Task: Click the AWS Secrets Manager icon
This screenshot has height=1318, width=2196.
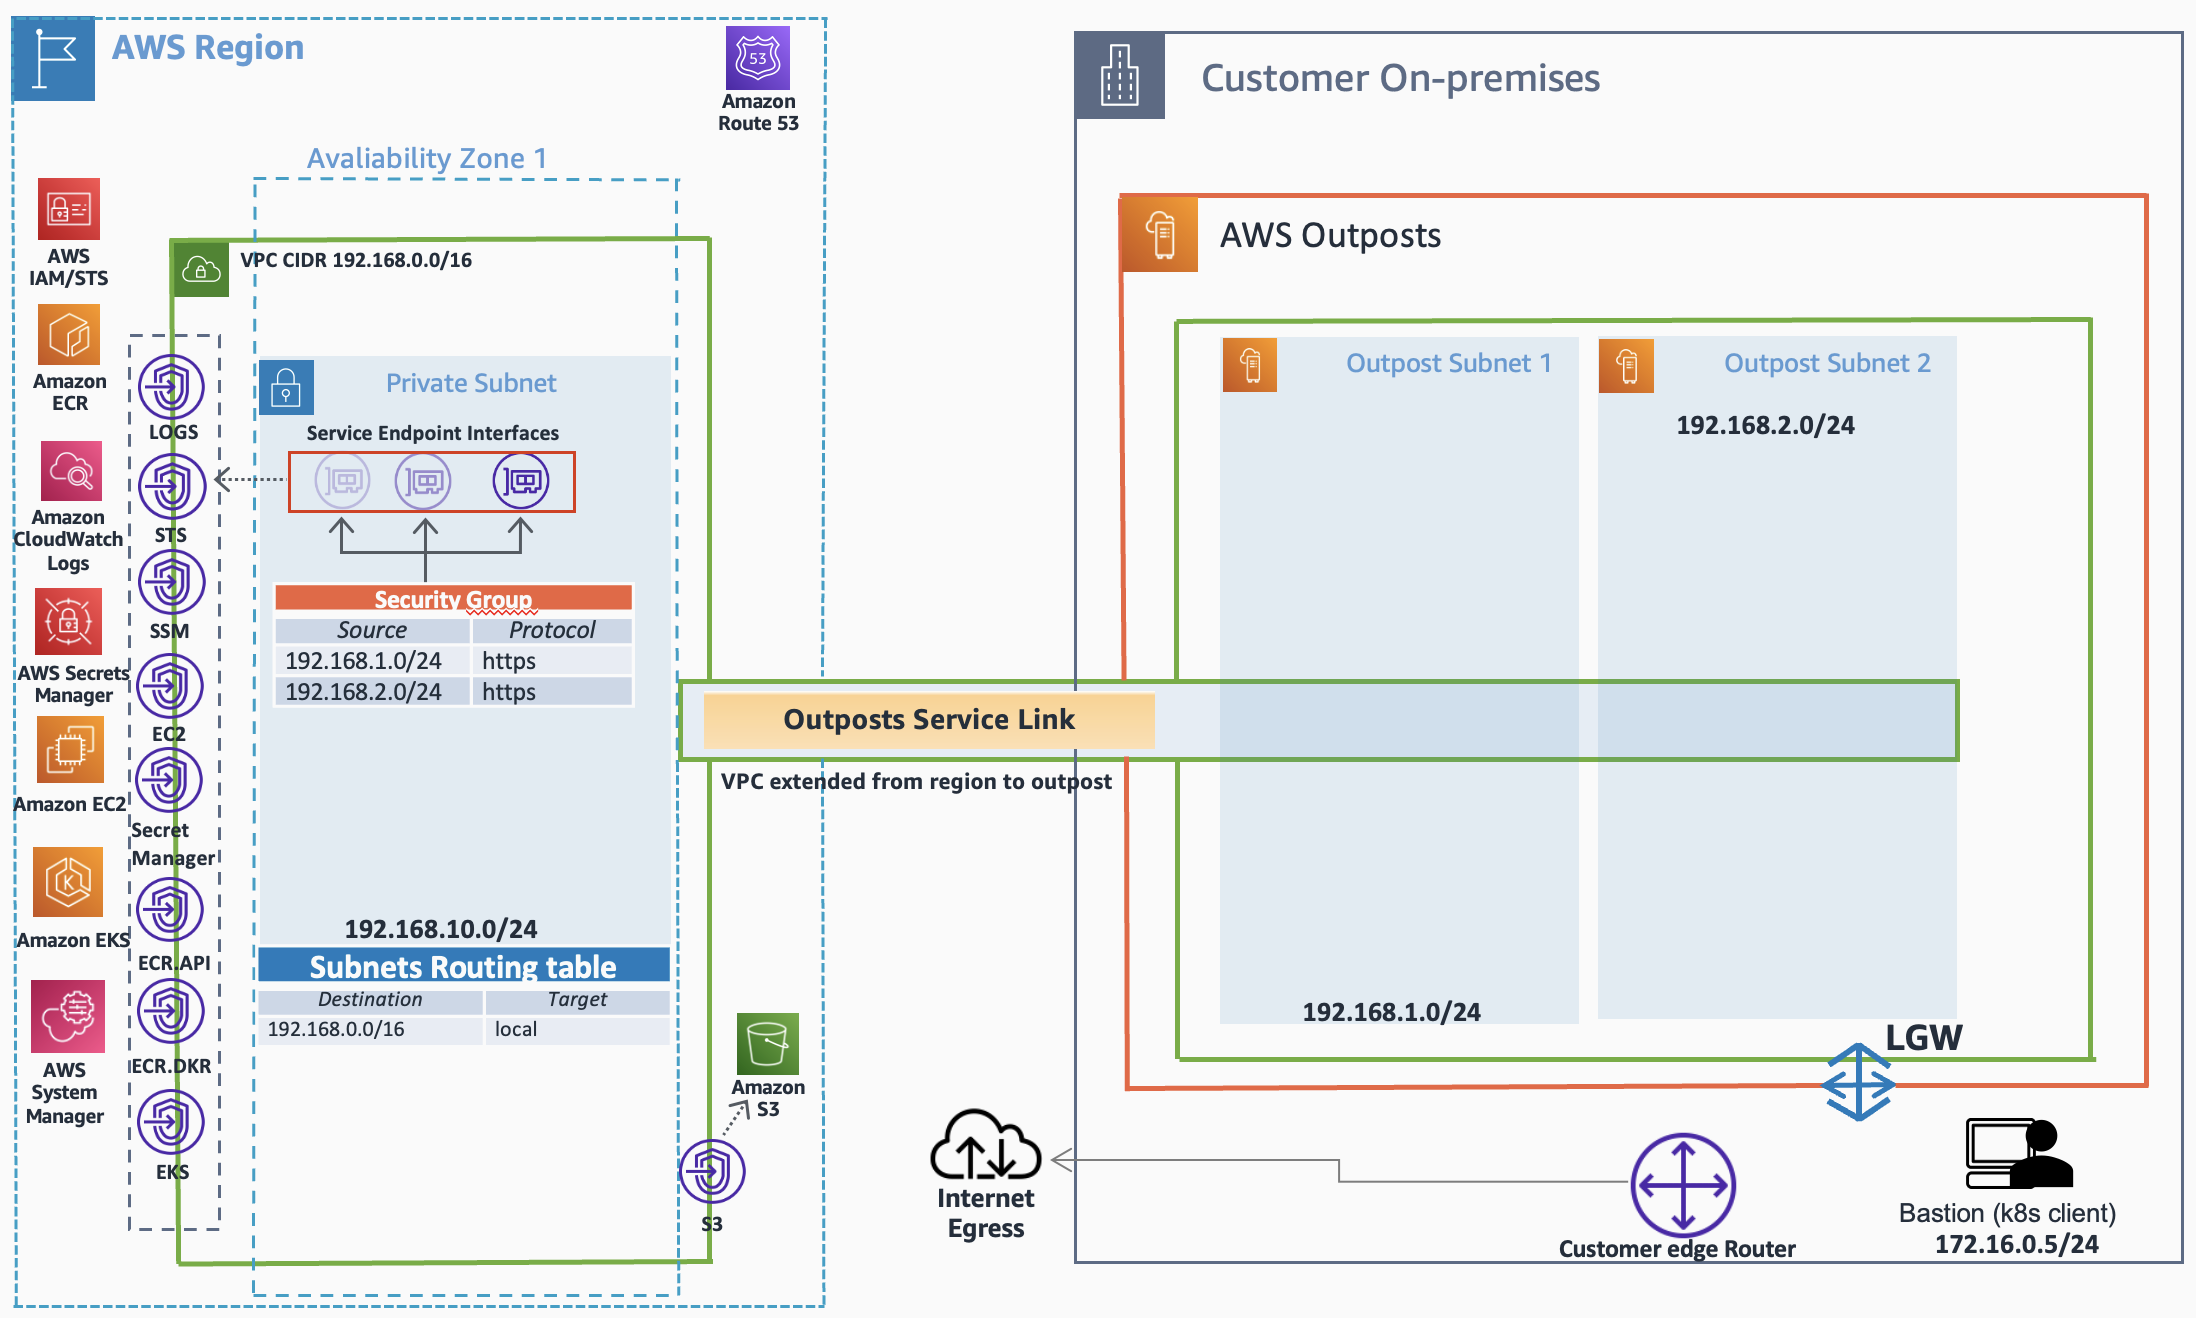Action: pyautogui.click(x=68, y=622)
